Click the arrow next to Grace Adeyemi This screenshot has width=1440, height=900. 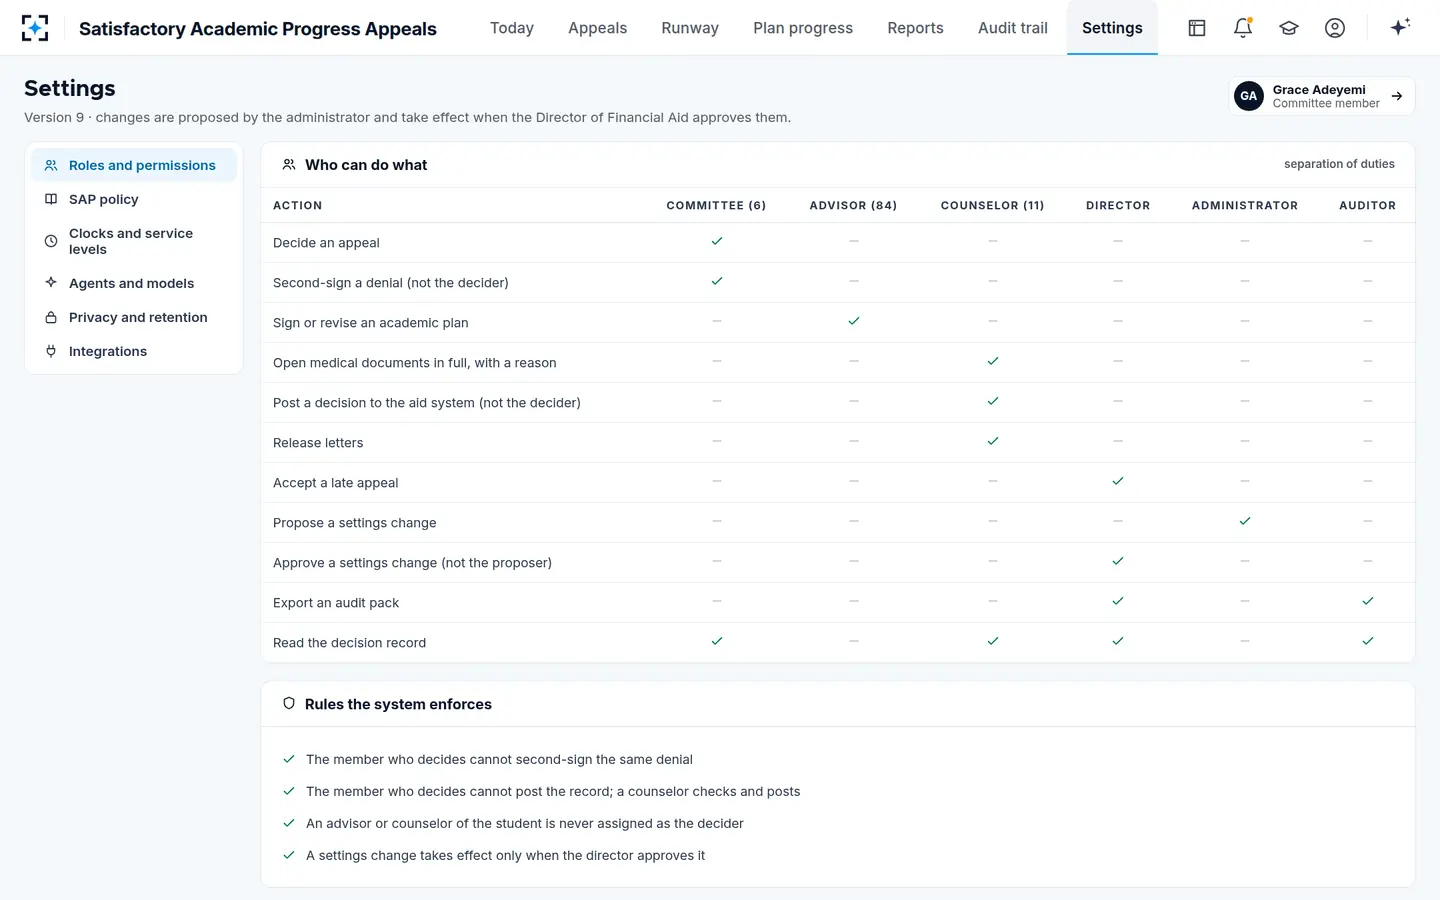(1397, 96)
